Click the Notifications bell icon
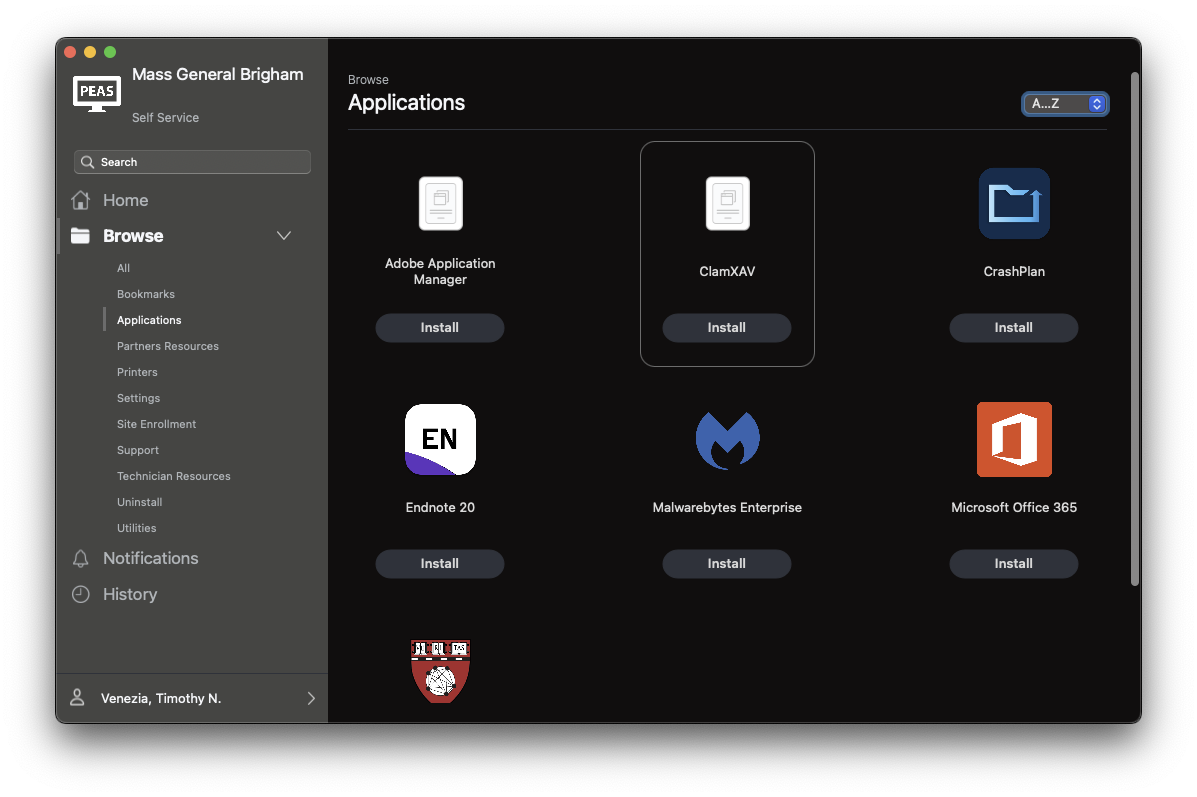Screen dimensions: 1197x797 [80, 558]
